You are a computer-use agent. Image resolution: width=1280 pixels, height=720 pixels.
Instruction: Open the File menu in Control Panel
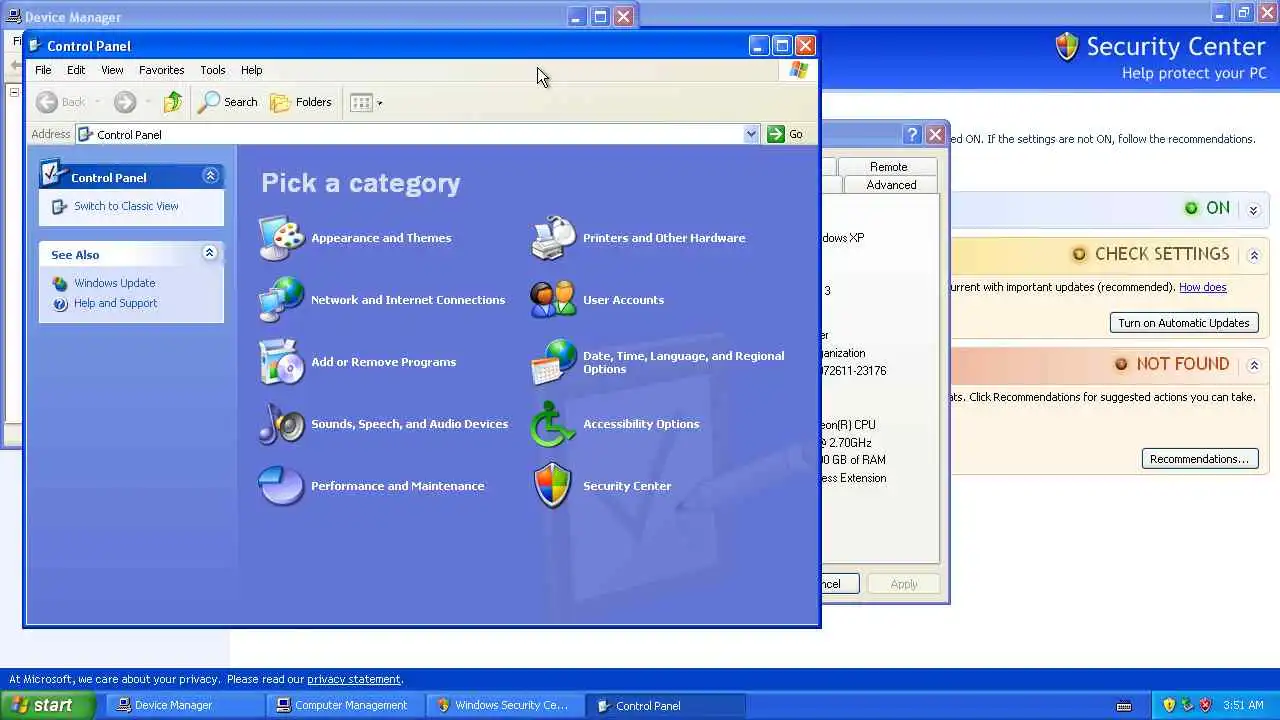click(43, 70)
